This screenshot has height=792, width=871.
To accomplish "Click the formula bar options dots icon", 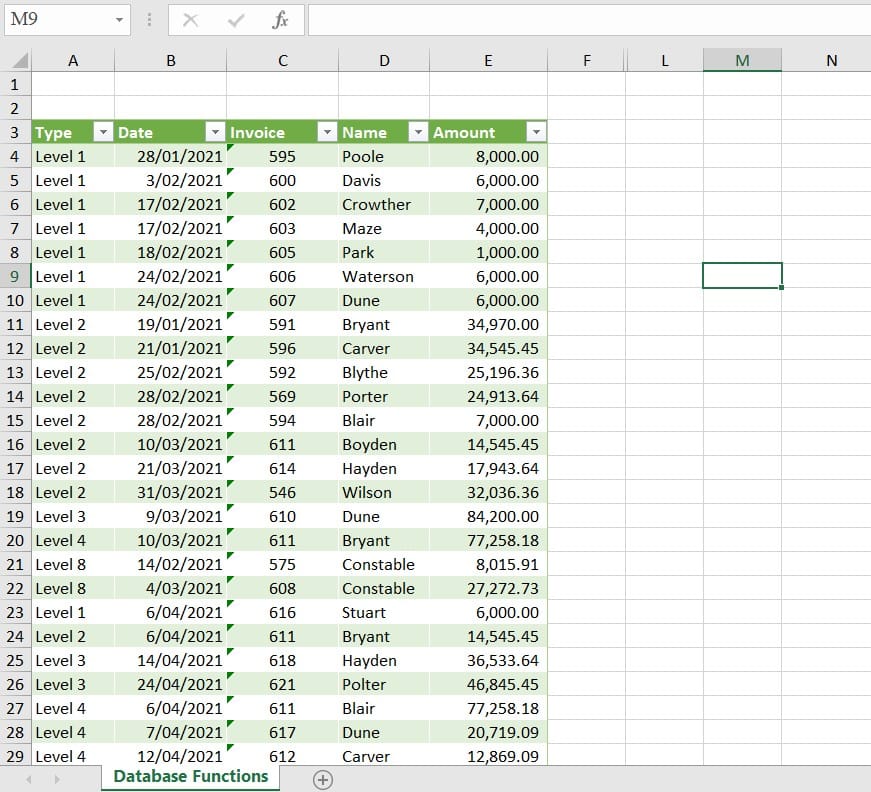I will [149, 20].
